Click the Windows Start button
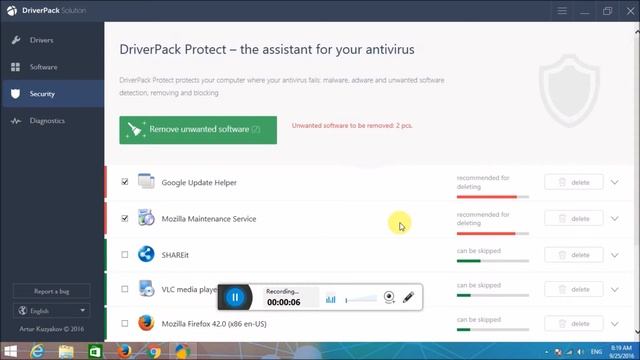Viewport: 640px width, 360px height. (x=11, y=351)
